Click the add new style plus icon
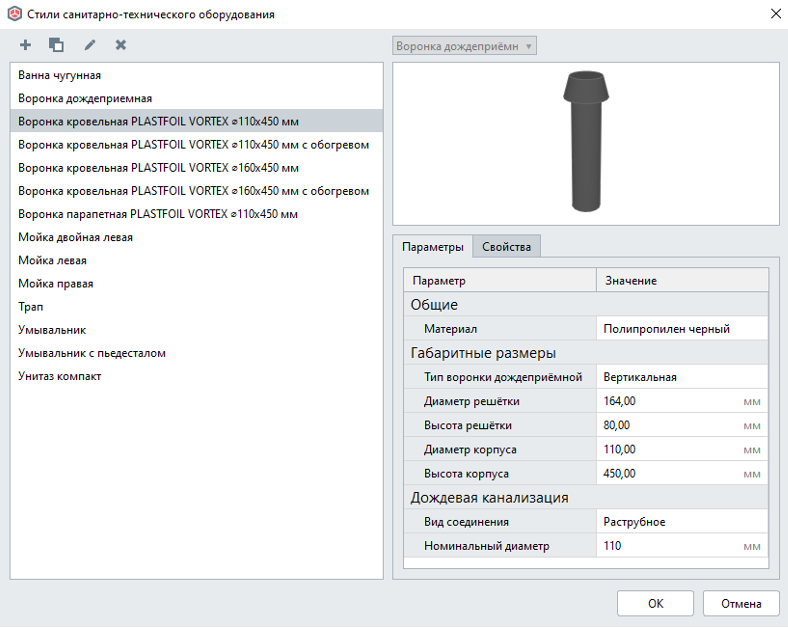 [25, 45]
